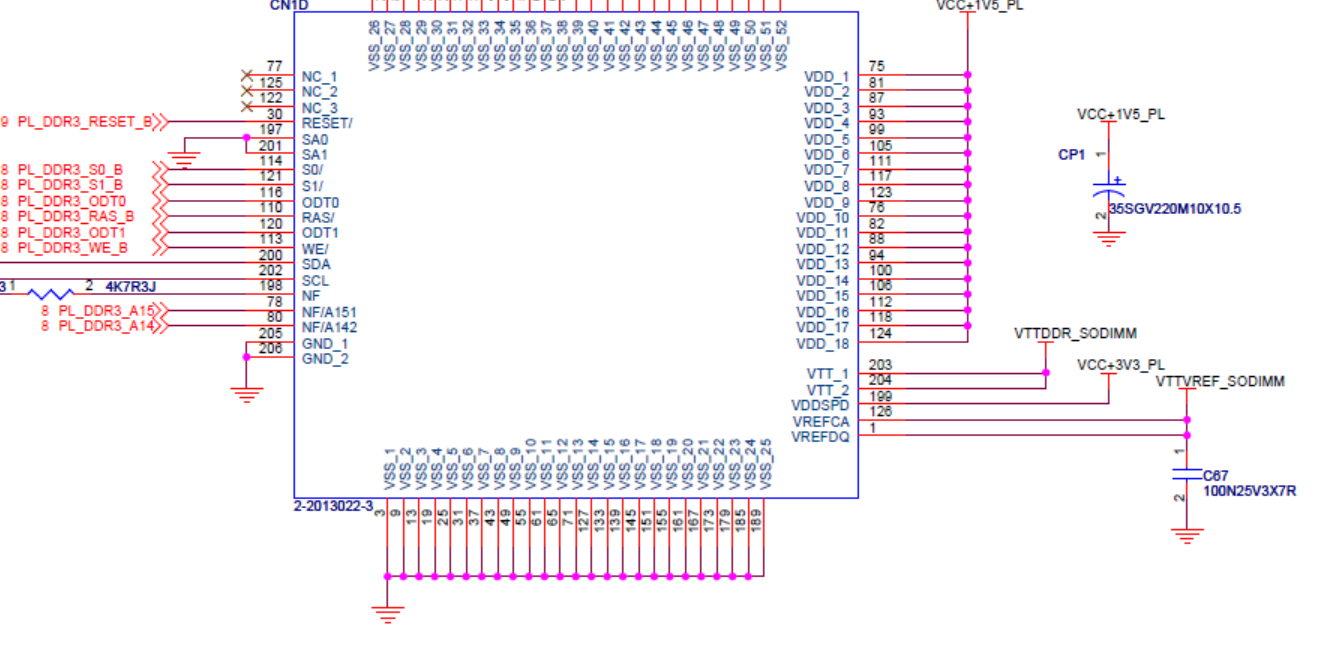Click the ground symbol below GND_2 wire
The width and height of the screenshot is (1326, 653).
pos(246,394)
